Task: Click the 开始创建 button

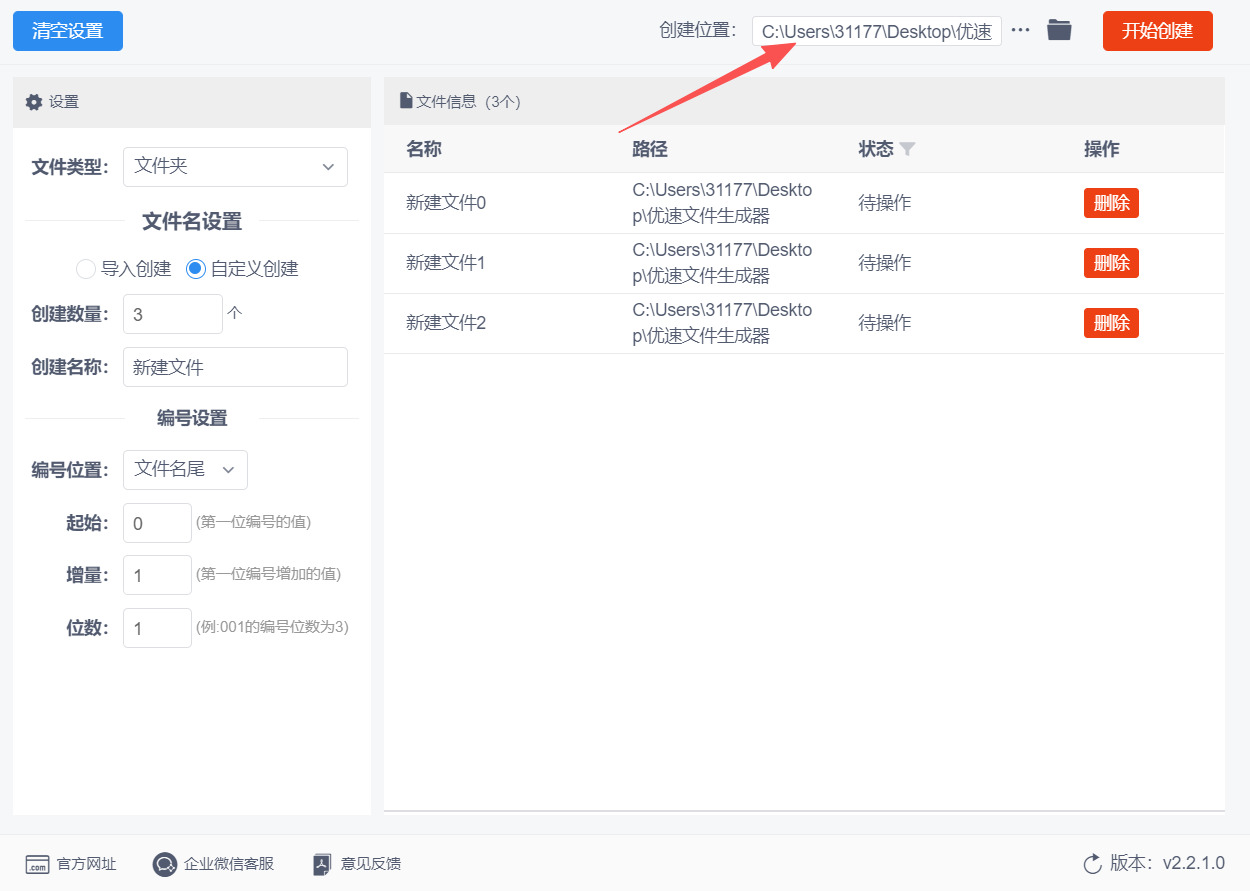Action: 1158,31
